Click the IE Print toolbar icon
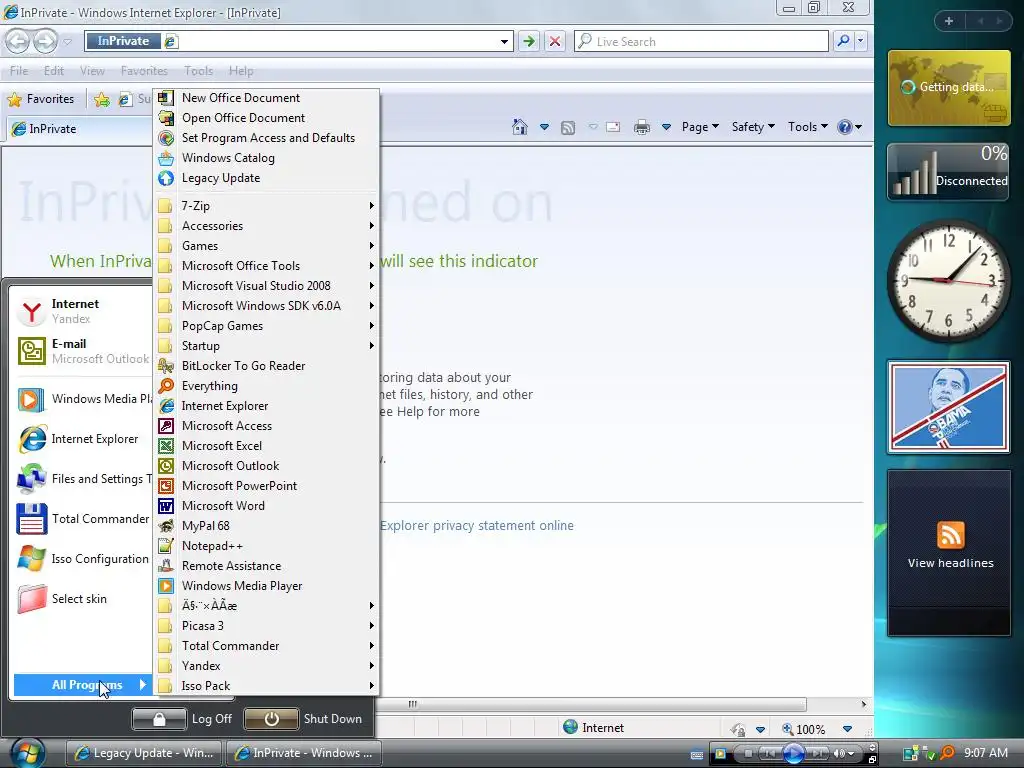The height and width of the screenshot is (768, 1024). [642, 127]
